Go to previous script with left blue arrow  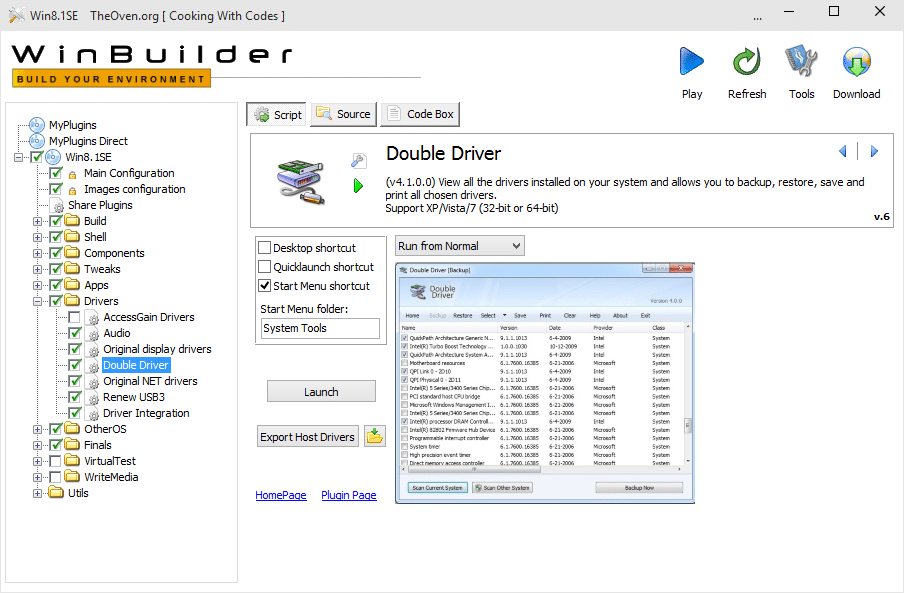point(842,151)
